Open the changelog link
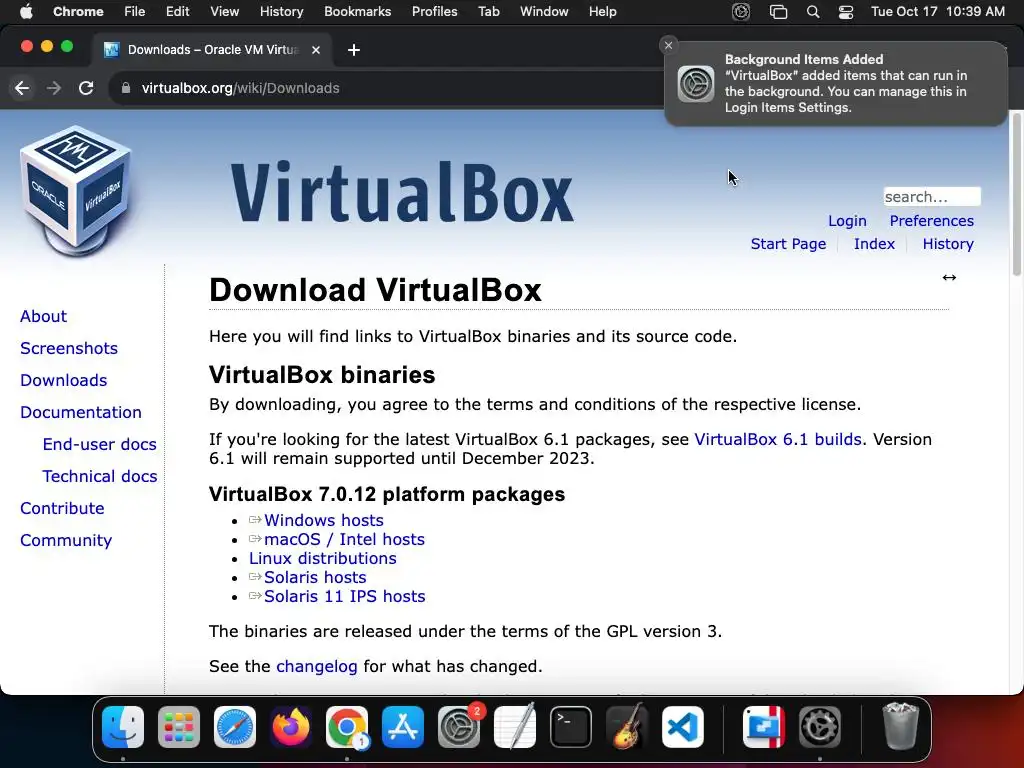The width and height of the screenshot is (1024, 768). coord(317,666)
